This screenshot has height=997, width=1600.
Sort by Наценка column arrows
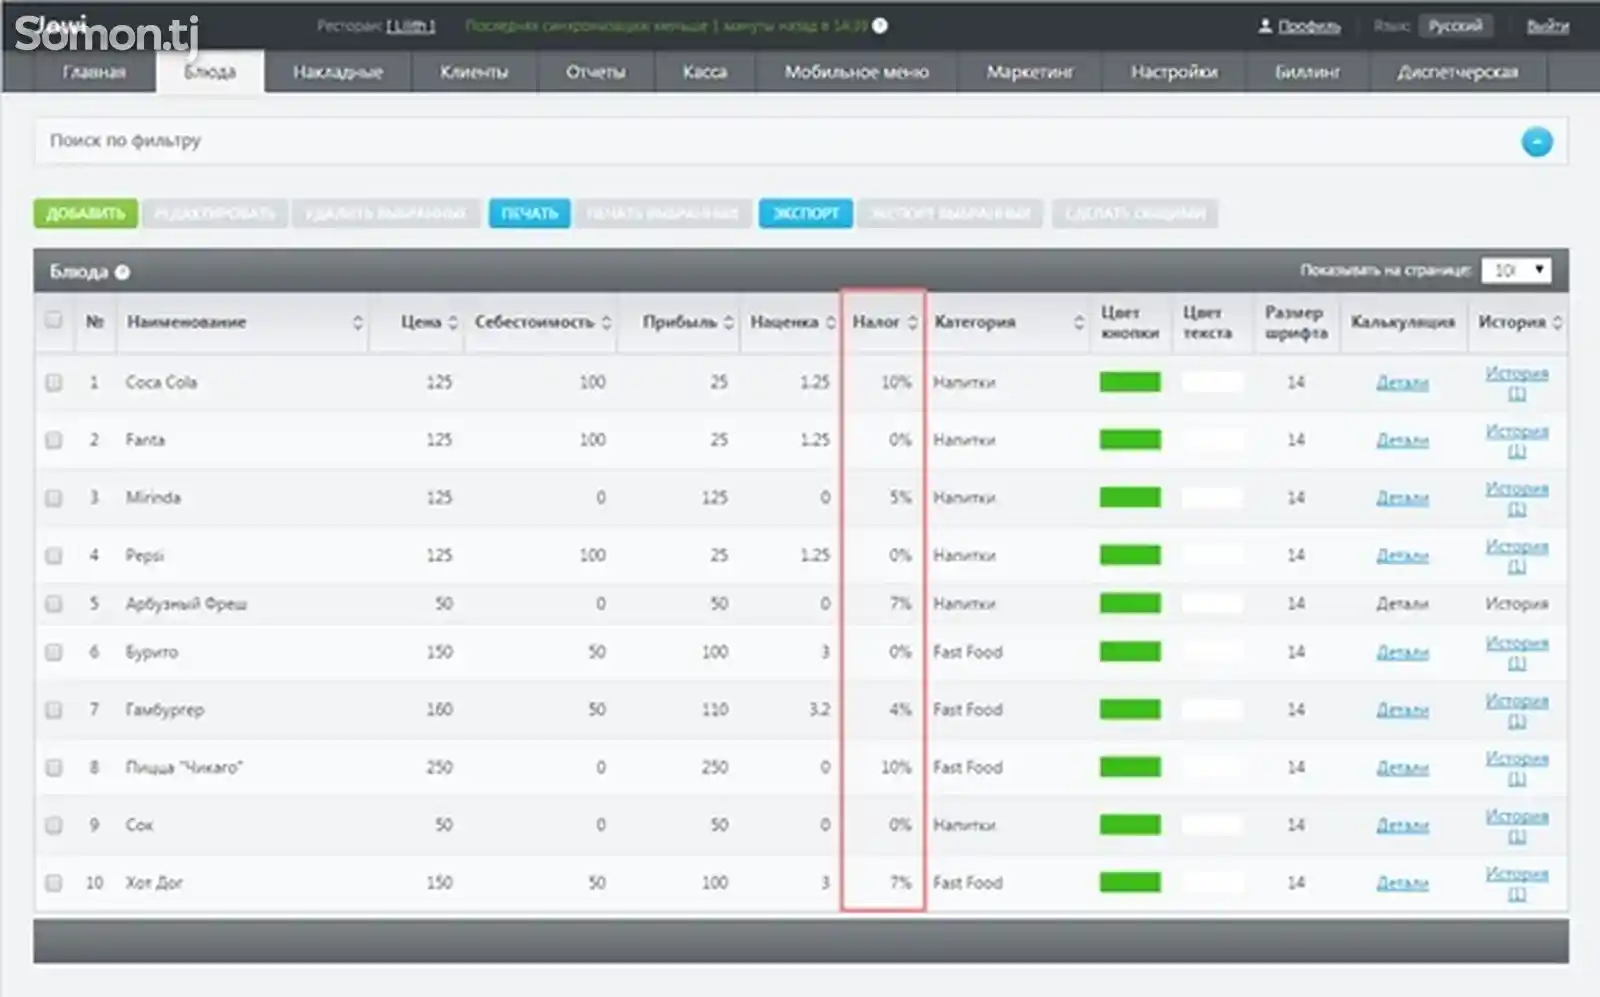tap(830, 322)
